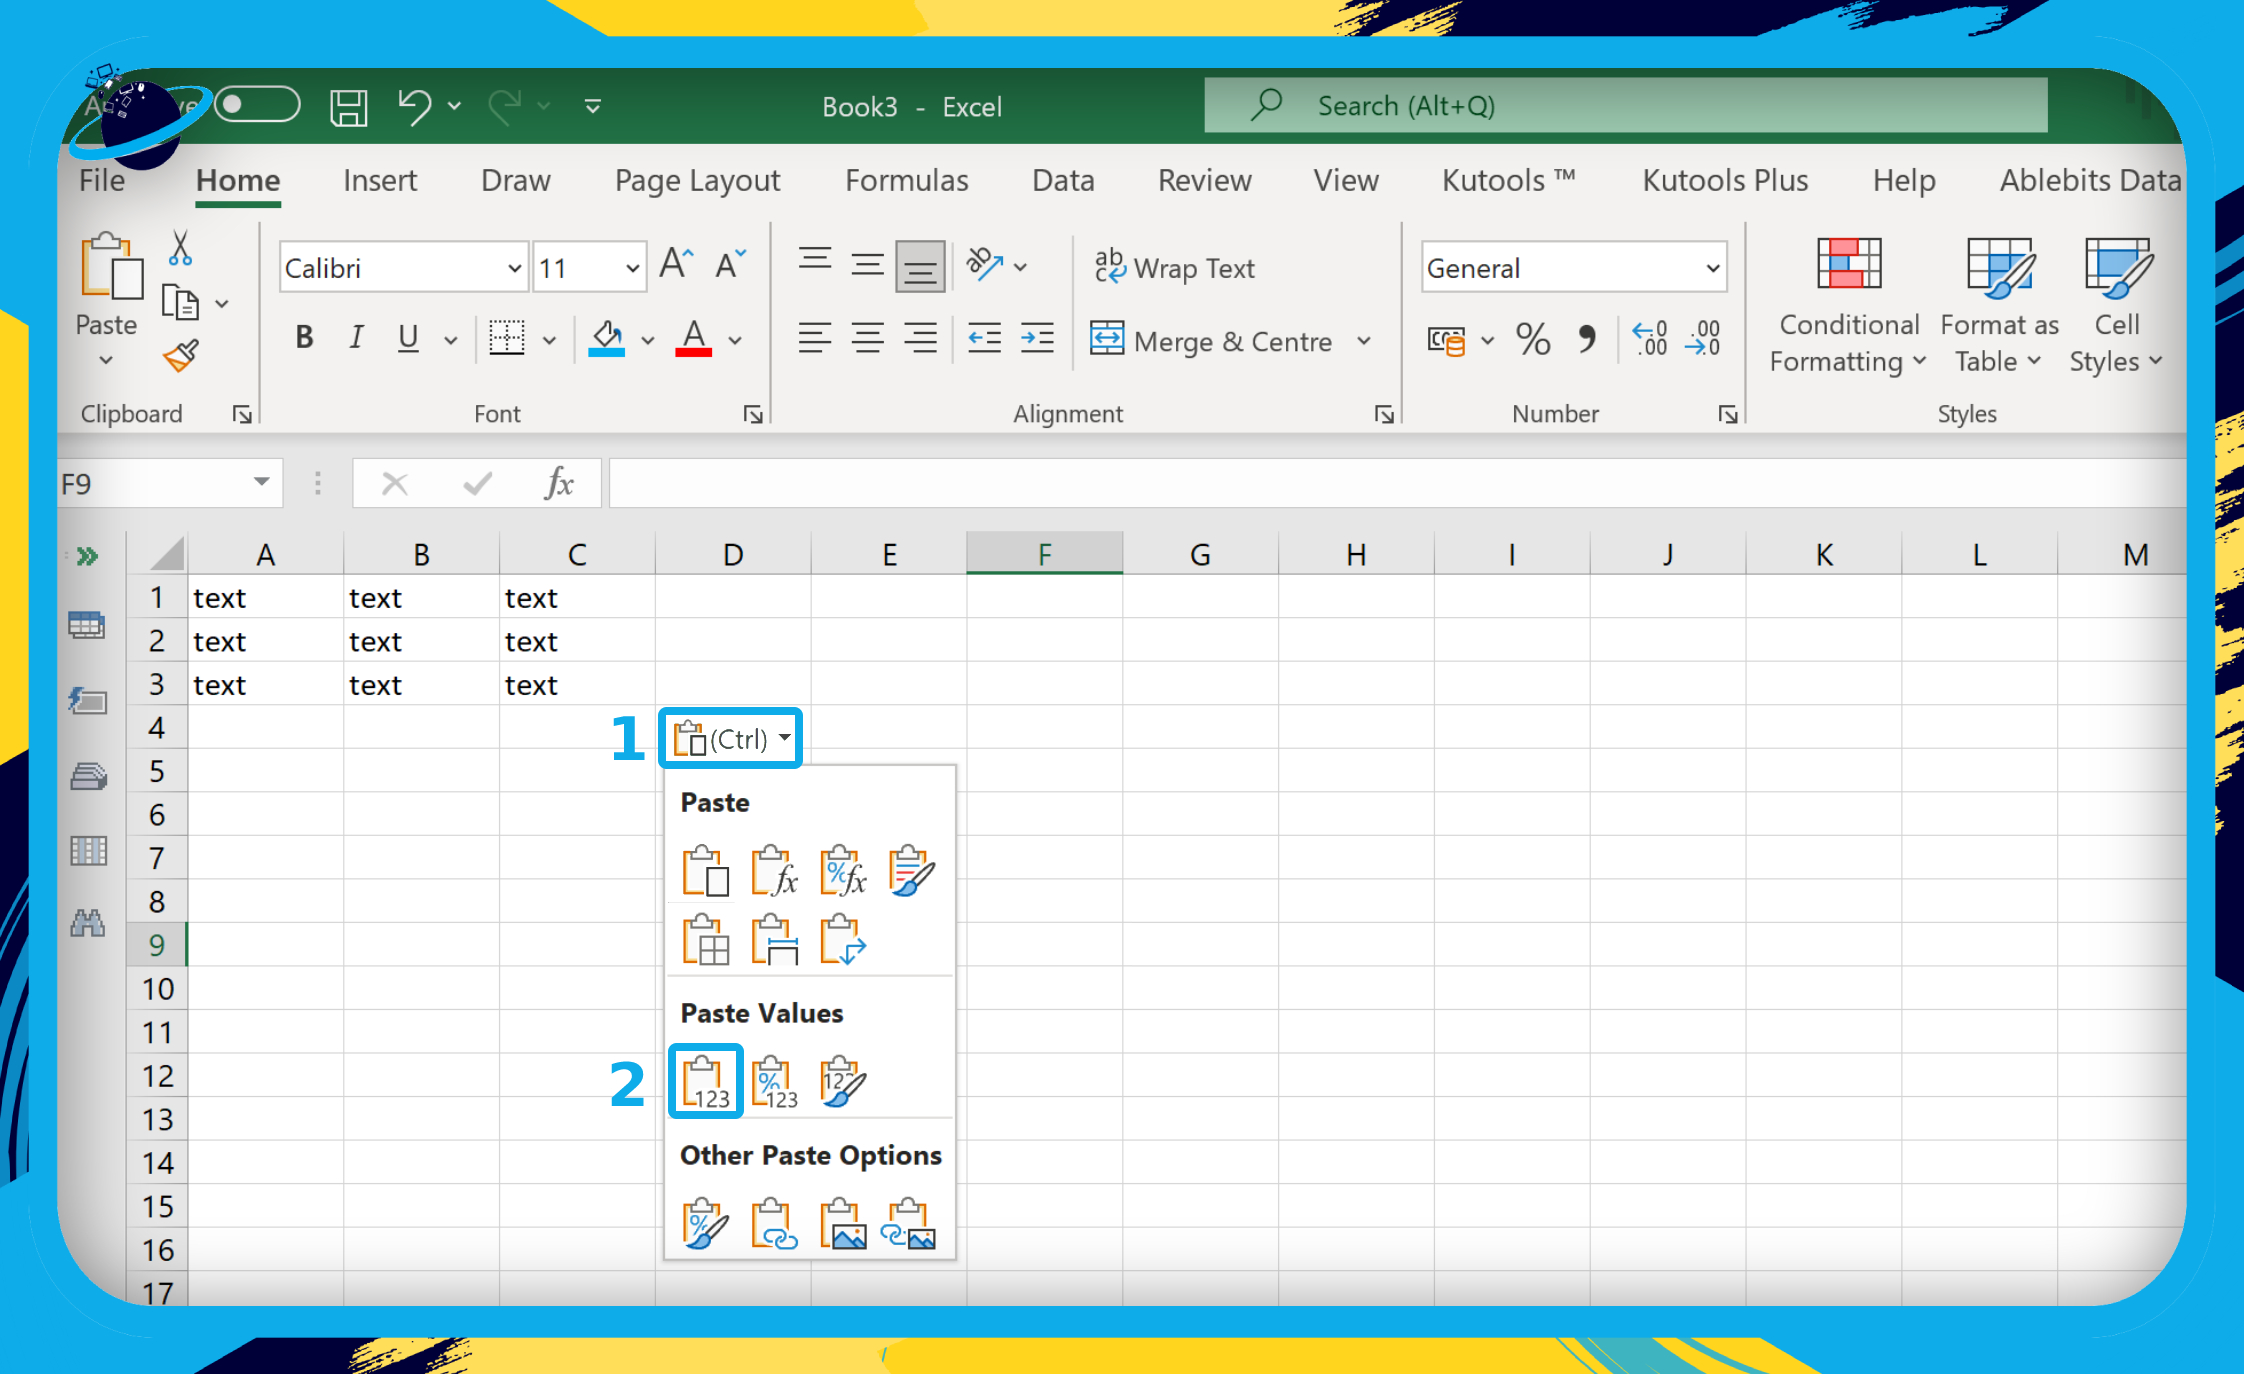This screenshot has height=1374, width=2244.
Task: Select the Transpose paste icon
Action: [x=842, y=940]
